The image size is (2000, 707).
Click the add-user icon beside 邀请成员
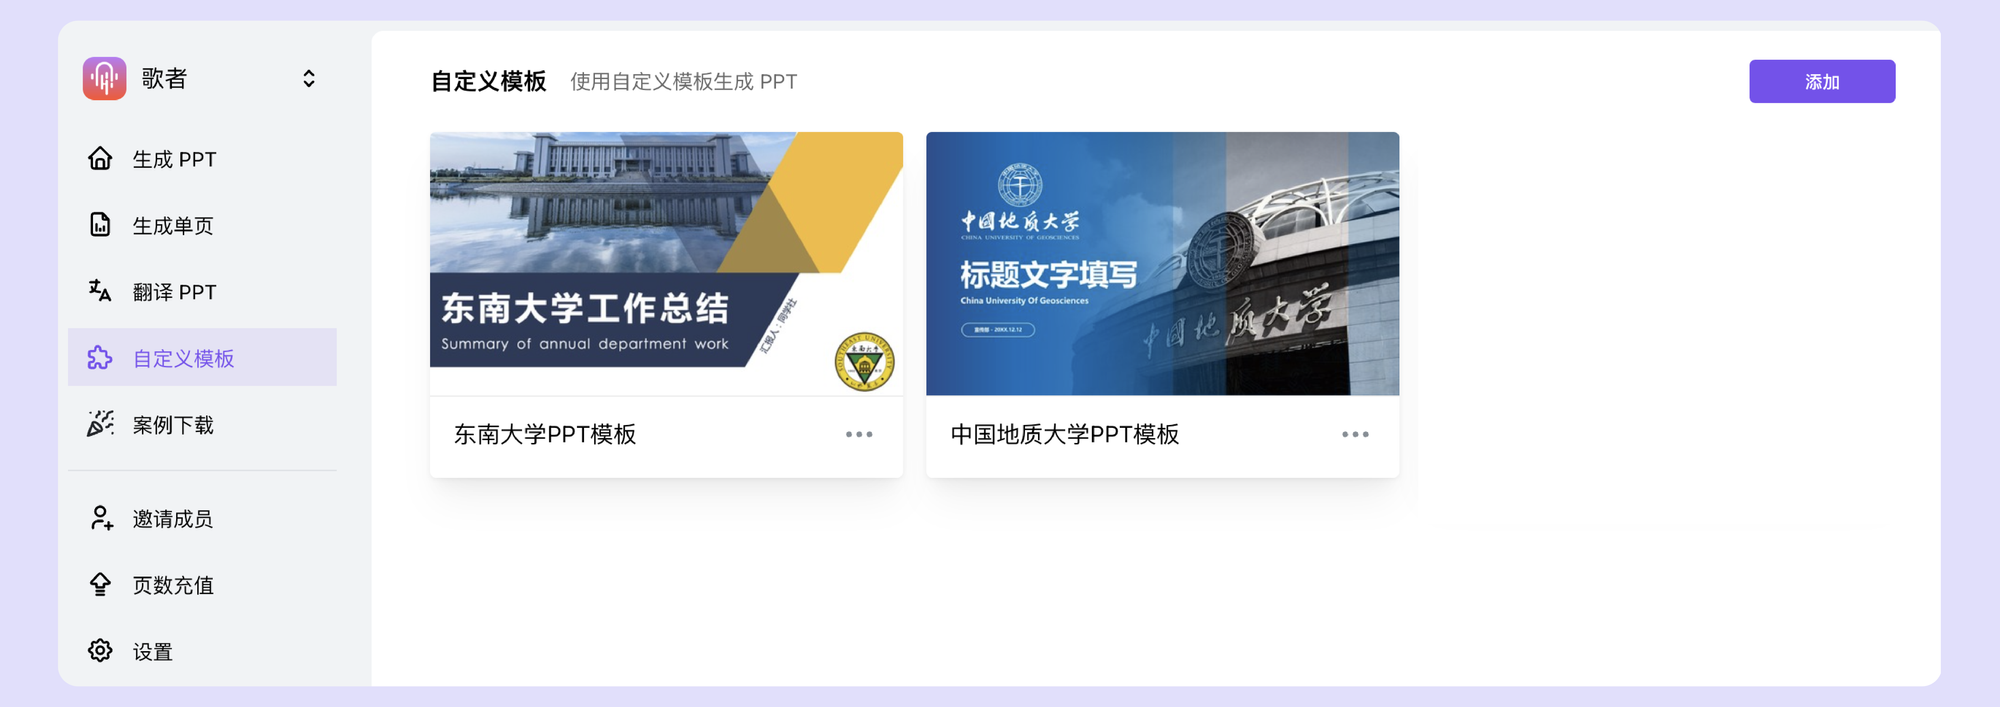click(101, 518)
